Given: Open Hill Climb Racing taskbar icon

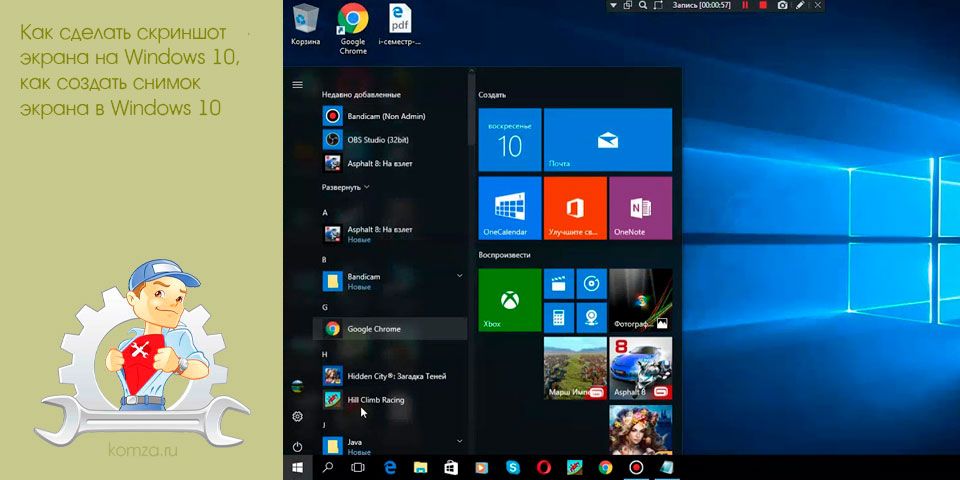Looking at the screenshot, I should tap(574, 468).
